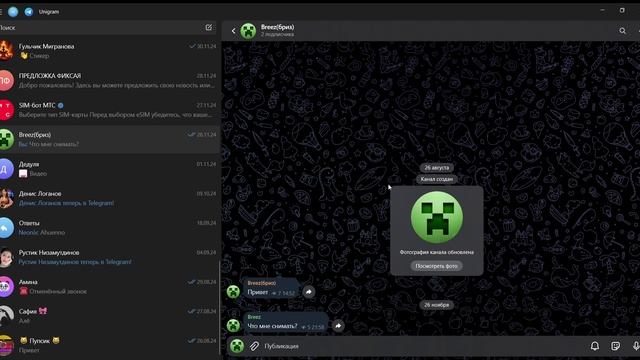Open search in the Breez channel
Screen dimensions: 640x360
[622, 31]
